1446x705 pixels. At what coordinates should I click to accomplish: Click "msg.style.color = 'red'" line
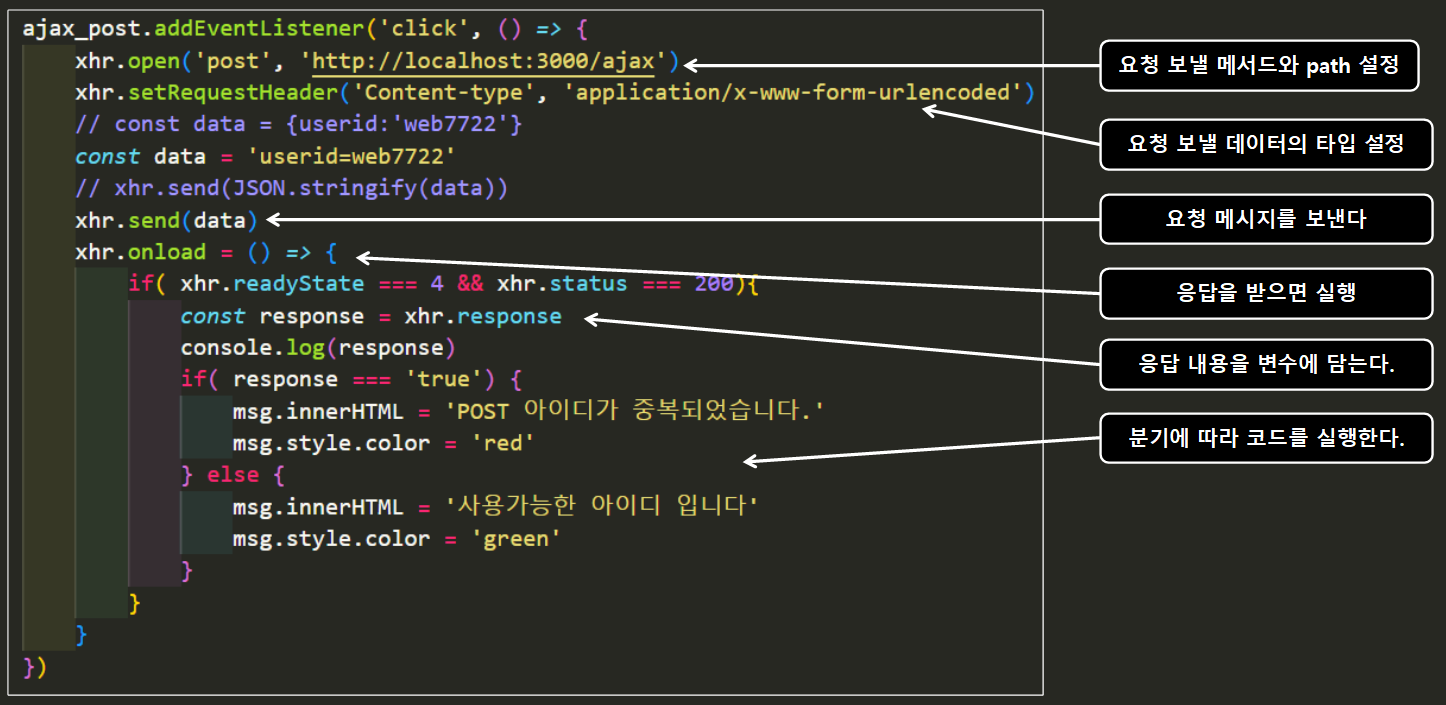pyautogui.click(x=384, y=443)
